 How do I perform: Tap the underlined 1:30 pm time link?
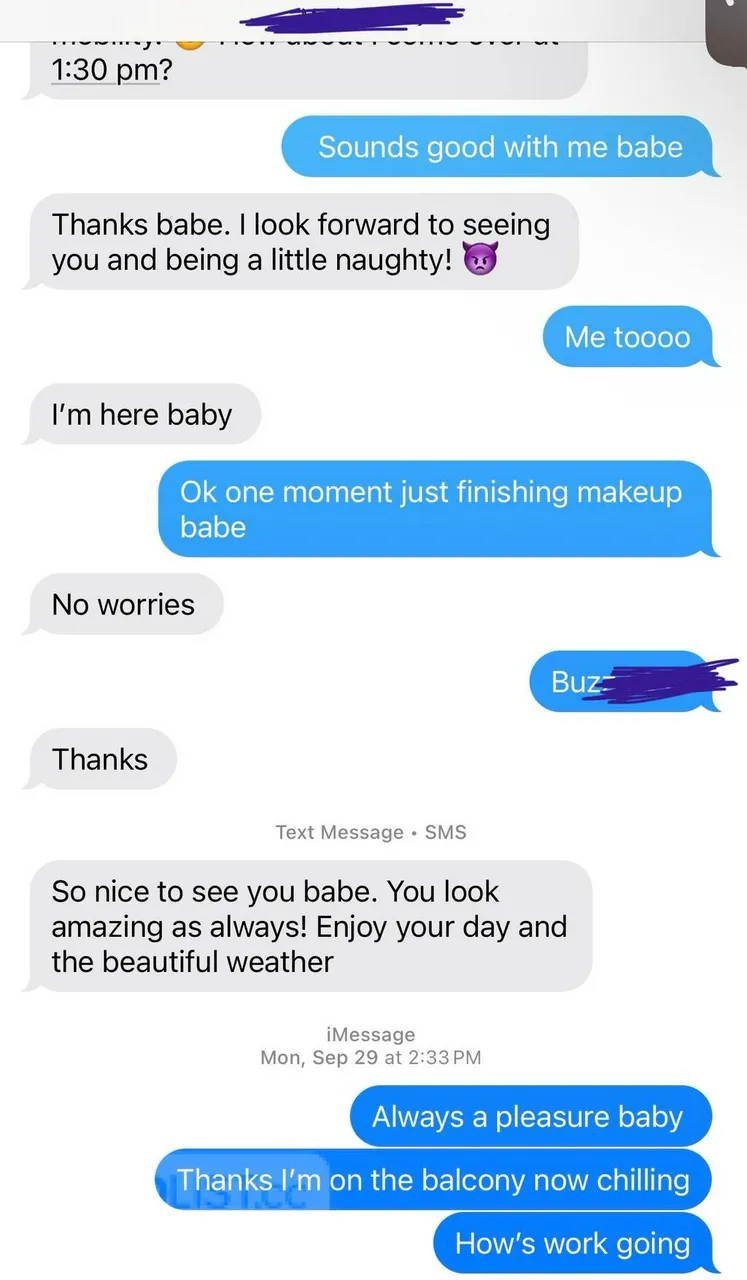105,73
